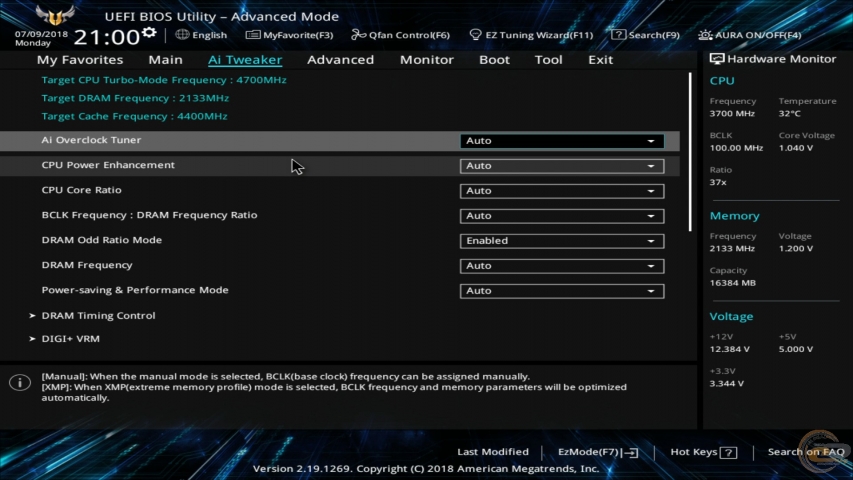Screen dimensions: 853x480
Task: Toggle AURA ON/OFF(F4)
Action: (750, 35)
